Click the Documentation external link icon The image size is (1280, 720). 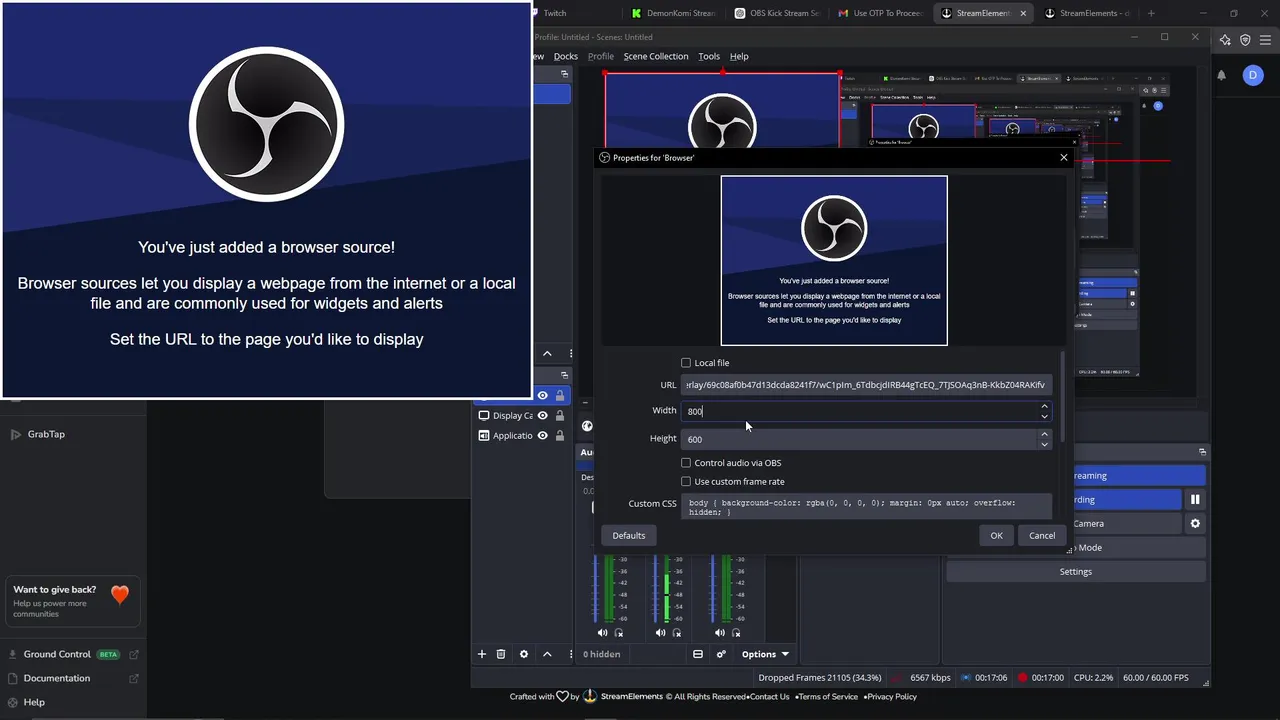(x=134, y=678)
